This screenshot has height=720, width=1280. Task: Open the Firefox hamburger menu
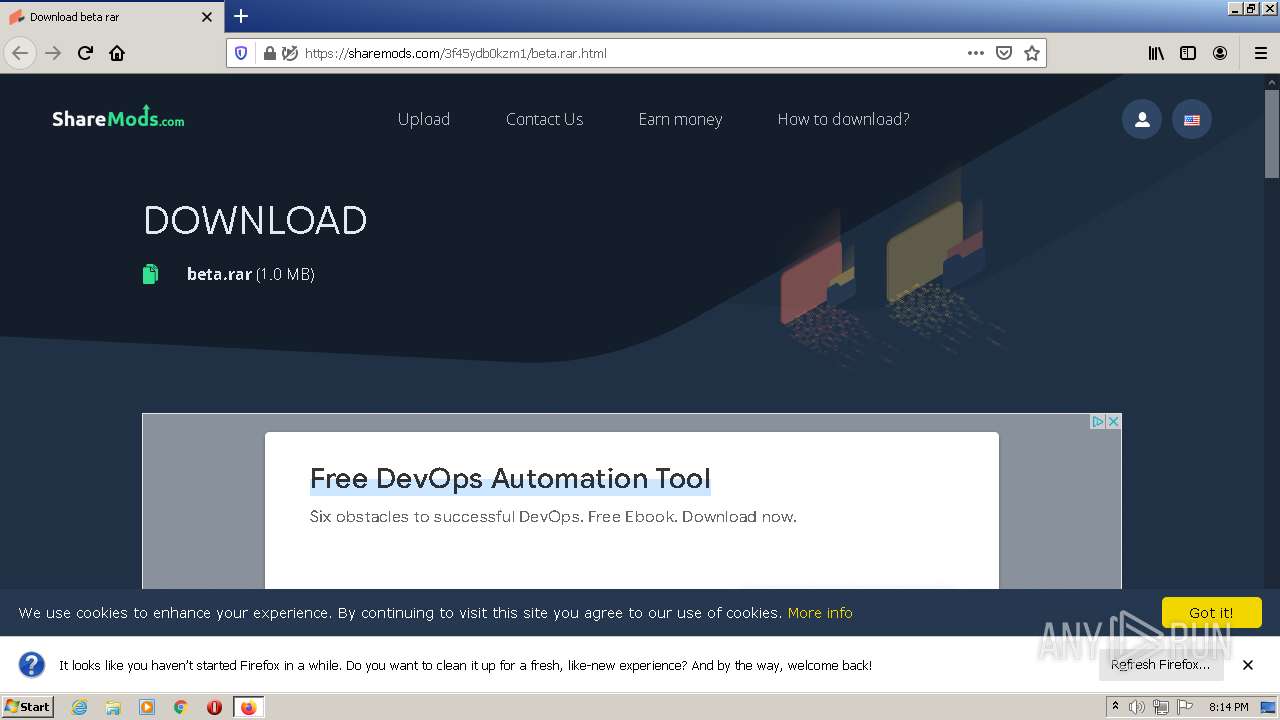click(x=1260, y=53)
